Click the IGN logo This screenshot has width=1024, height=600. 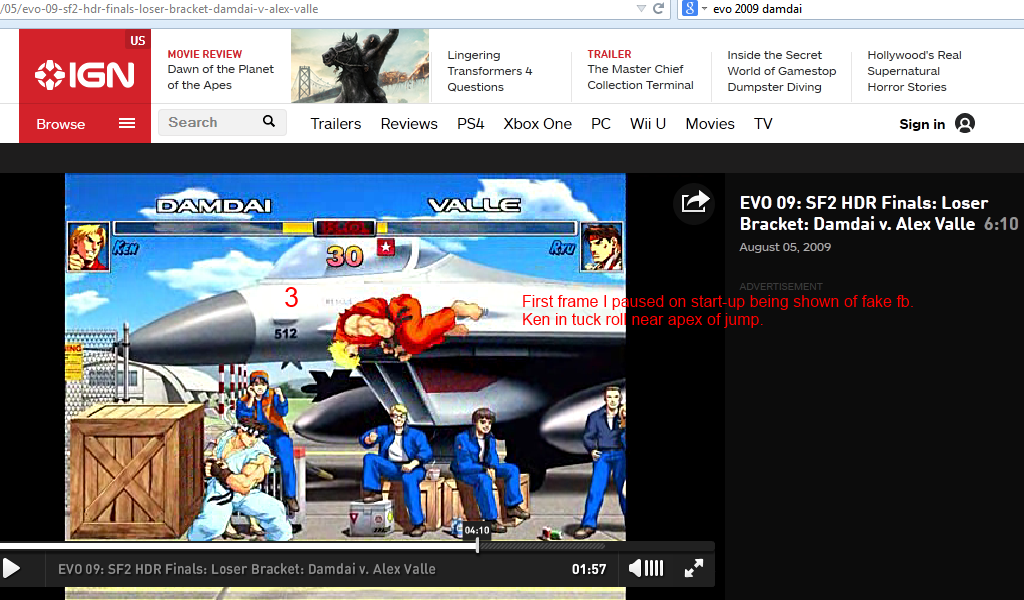point(85,75)
